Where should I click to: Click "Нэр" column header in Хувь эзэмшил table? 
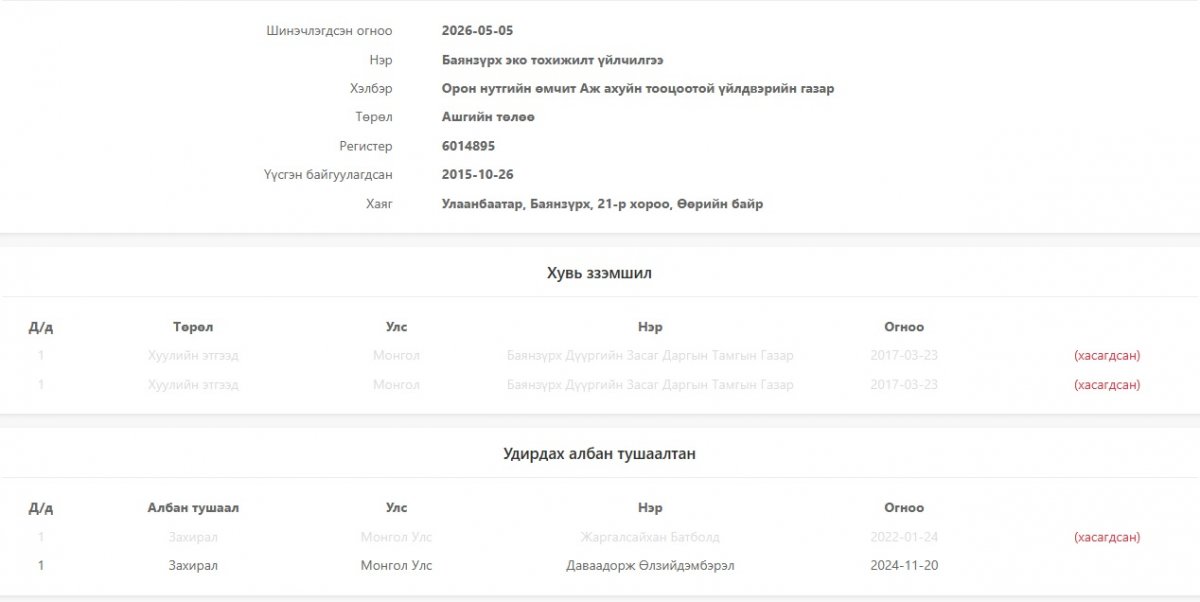(650, 327)
